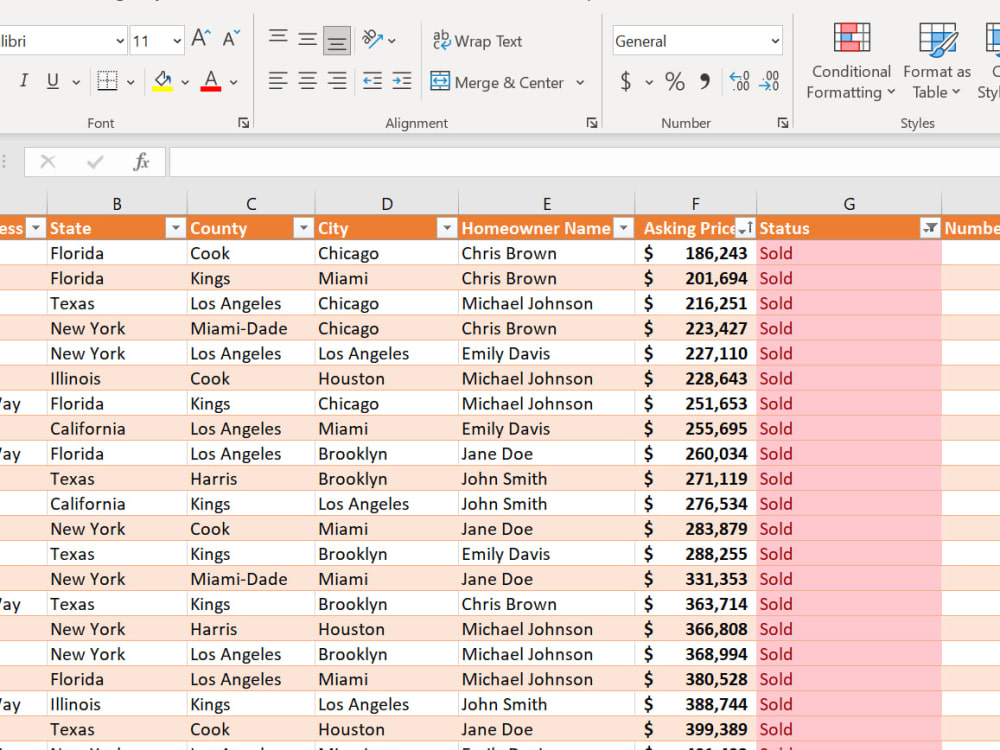Align text right
This screenshot has width=1000, height=750.
click(x=337, y=81)
